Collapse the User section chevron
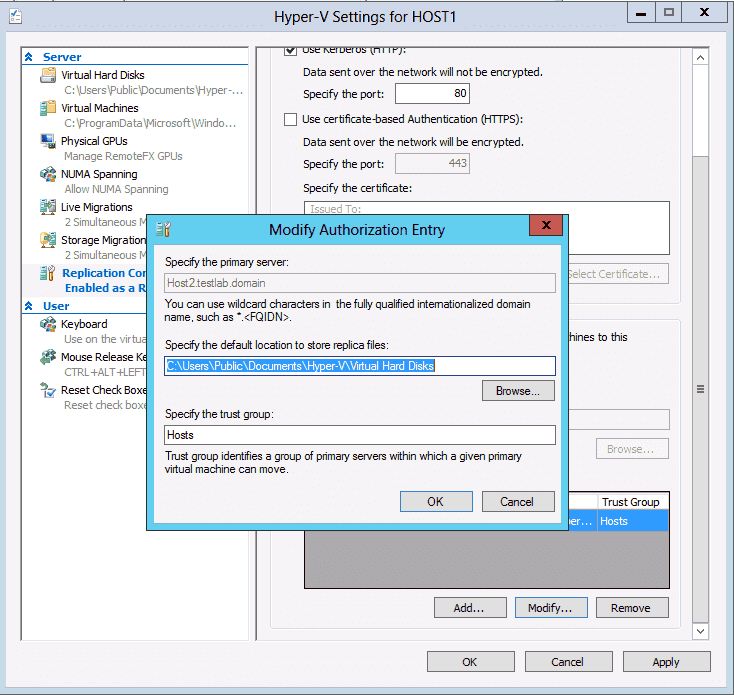This screenshot has height=695, width=734. click(x=29, y=306)
